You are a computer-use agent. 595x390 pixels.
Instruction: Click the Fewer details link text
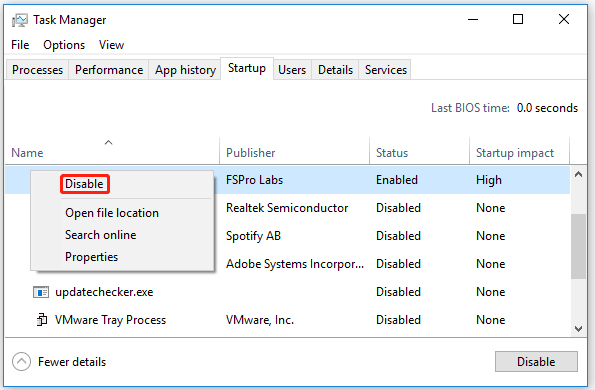(x=72, y=362)
